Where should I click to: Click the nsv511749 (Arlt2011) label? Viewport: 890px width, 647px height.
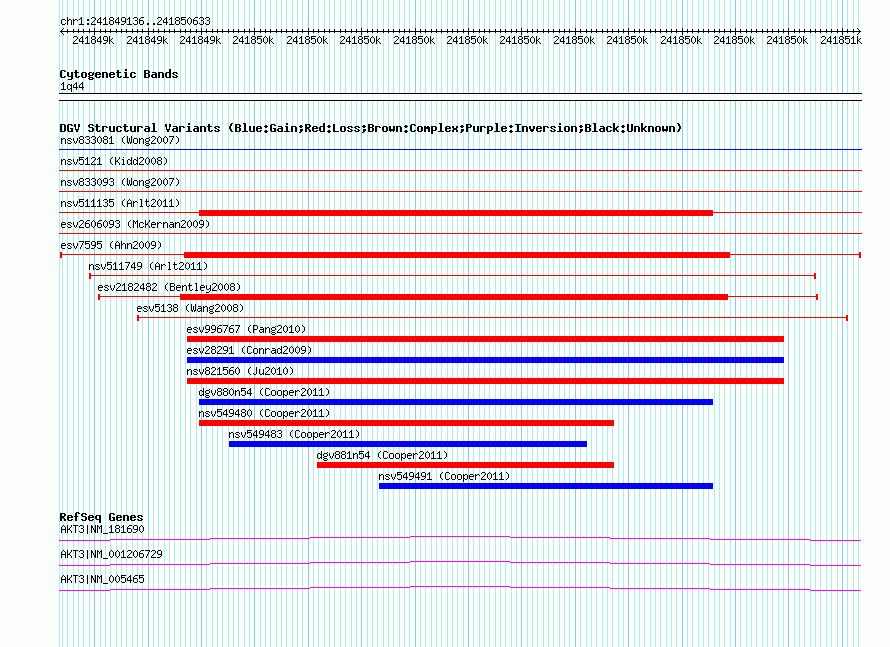(148, 266)
